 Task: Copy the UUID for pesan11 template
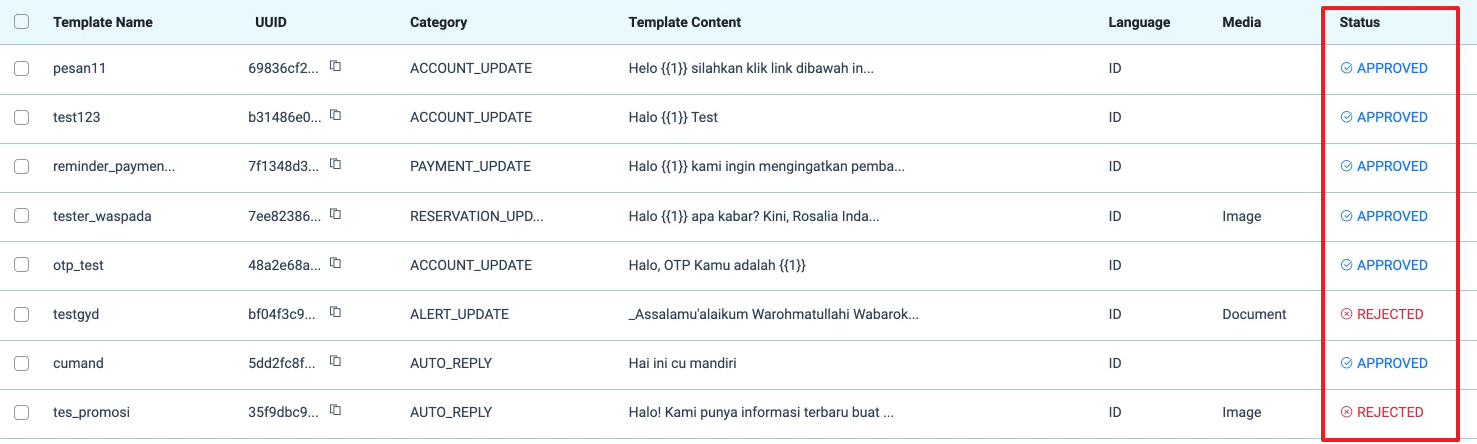[x=336, y=66]
